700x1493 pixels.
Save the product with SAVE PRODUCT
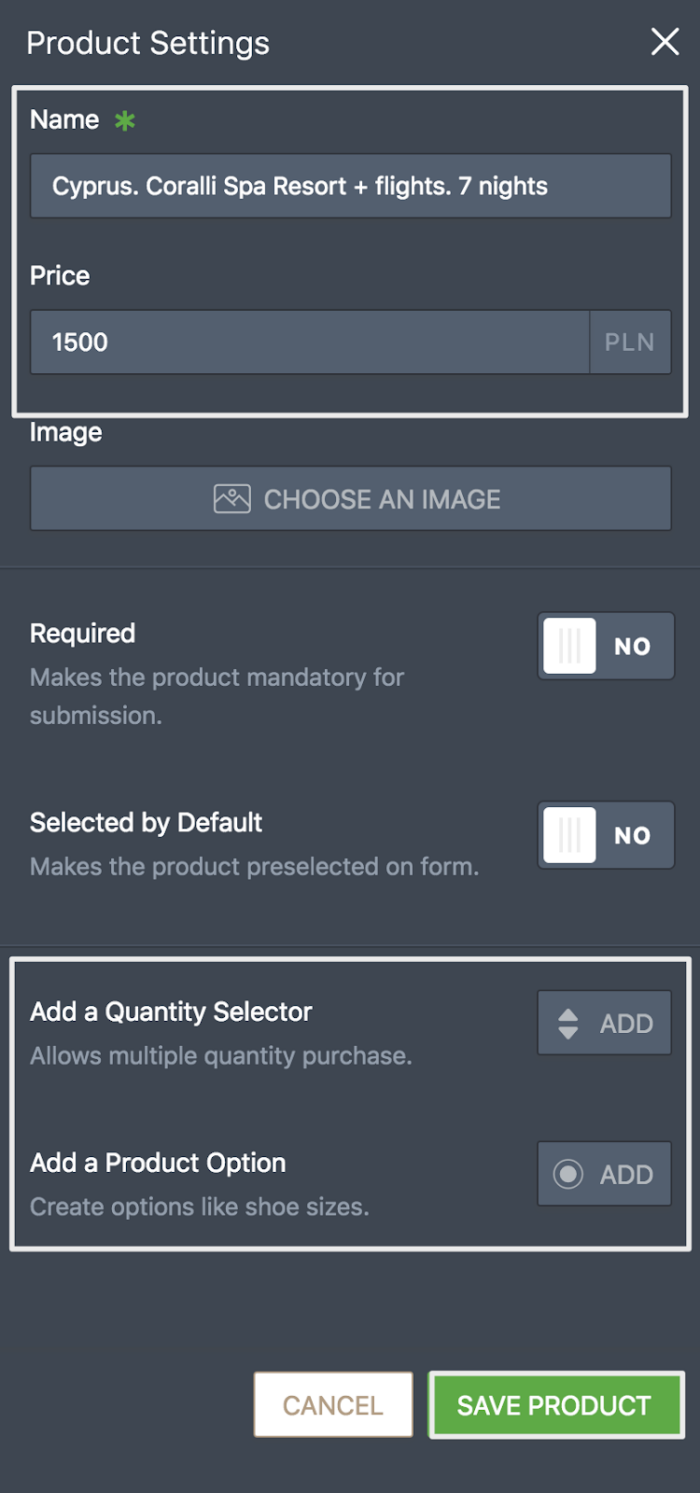pos(555,1405)
